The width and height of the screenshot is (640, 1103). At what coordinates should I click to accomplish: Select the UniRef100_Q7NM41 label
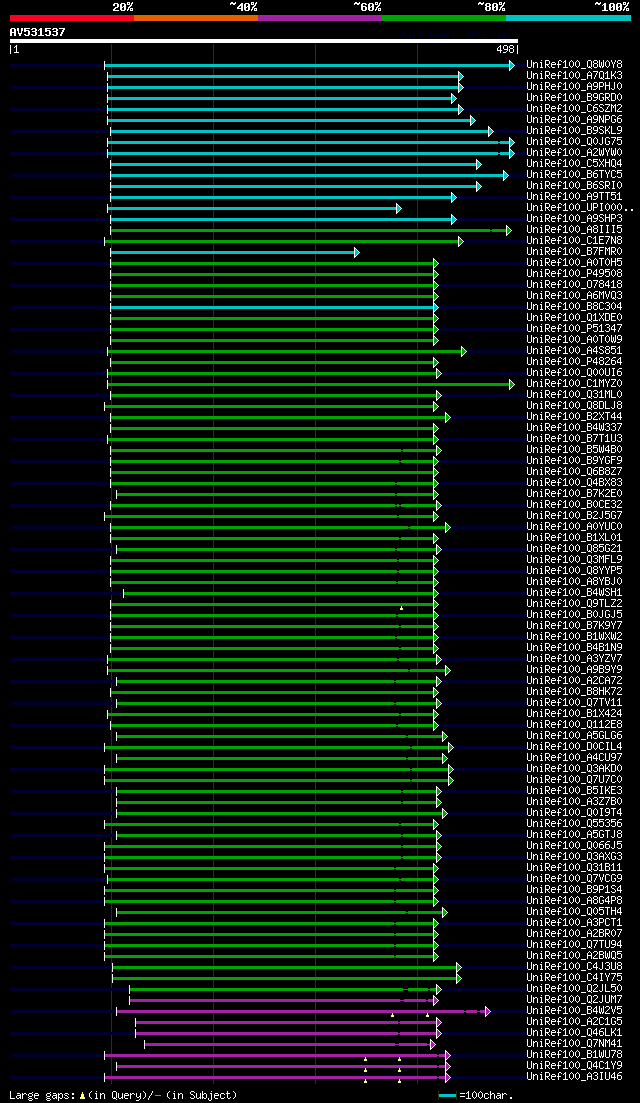[x=574, y=1044]
